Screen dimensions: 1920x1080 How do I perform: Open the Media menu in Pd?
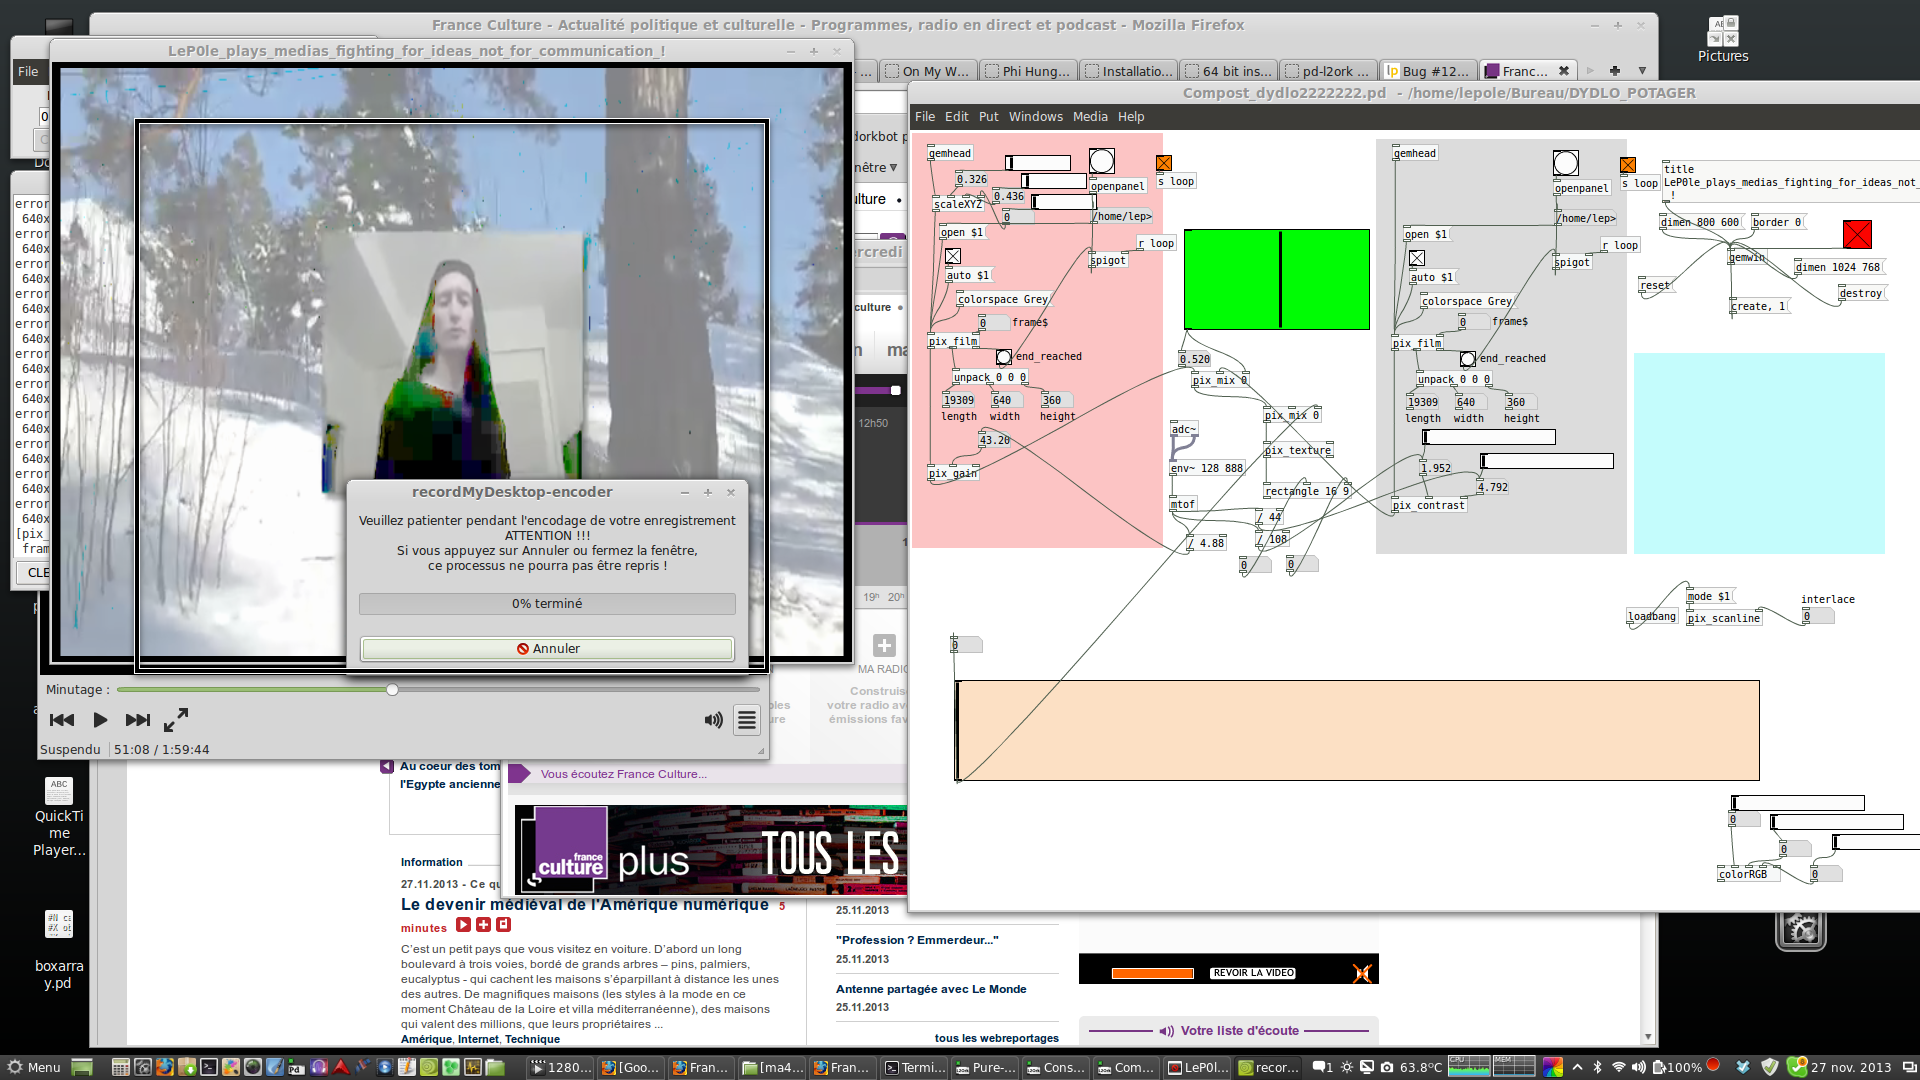(x=1090, y=117)
